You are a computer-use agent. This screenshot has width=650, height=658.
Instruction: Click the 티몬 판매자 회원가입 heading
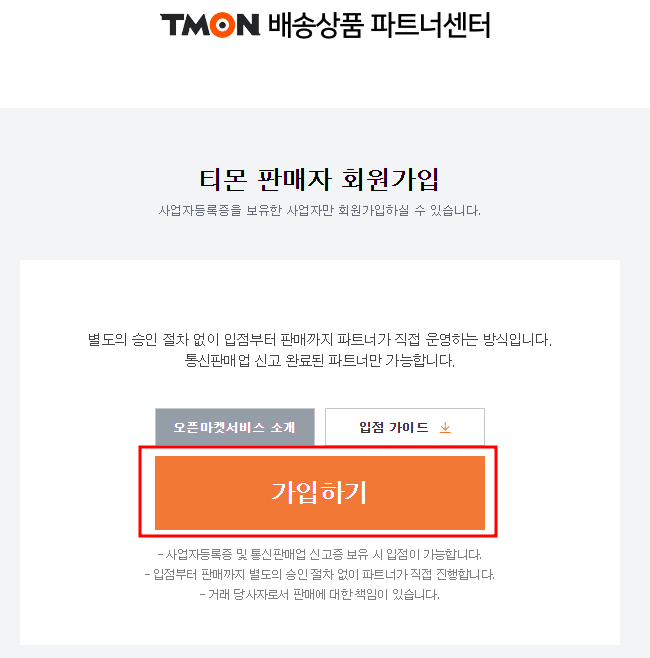pos(319,180)
